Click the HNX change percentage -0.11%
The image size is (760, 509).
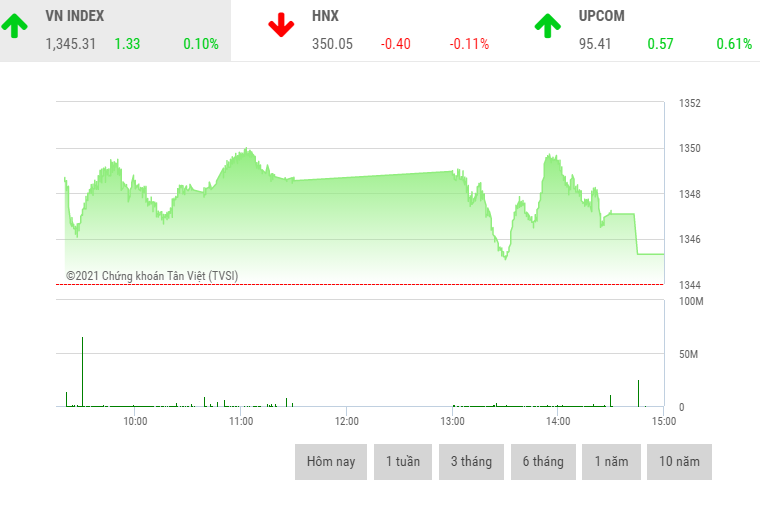pos(469,44)
